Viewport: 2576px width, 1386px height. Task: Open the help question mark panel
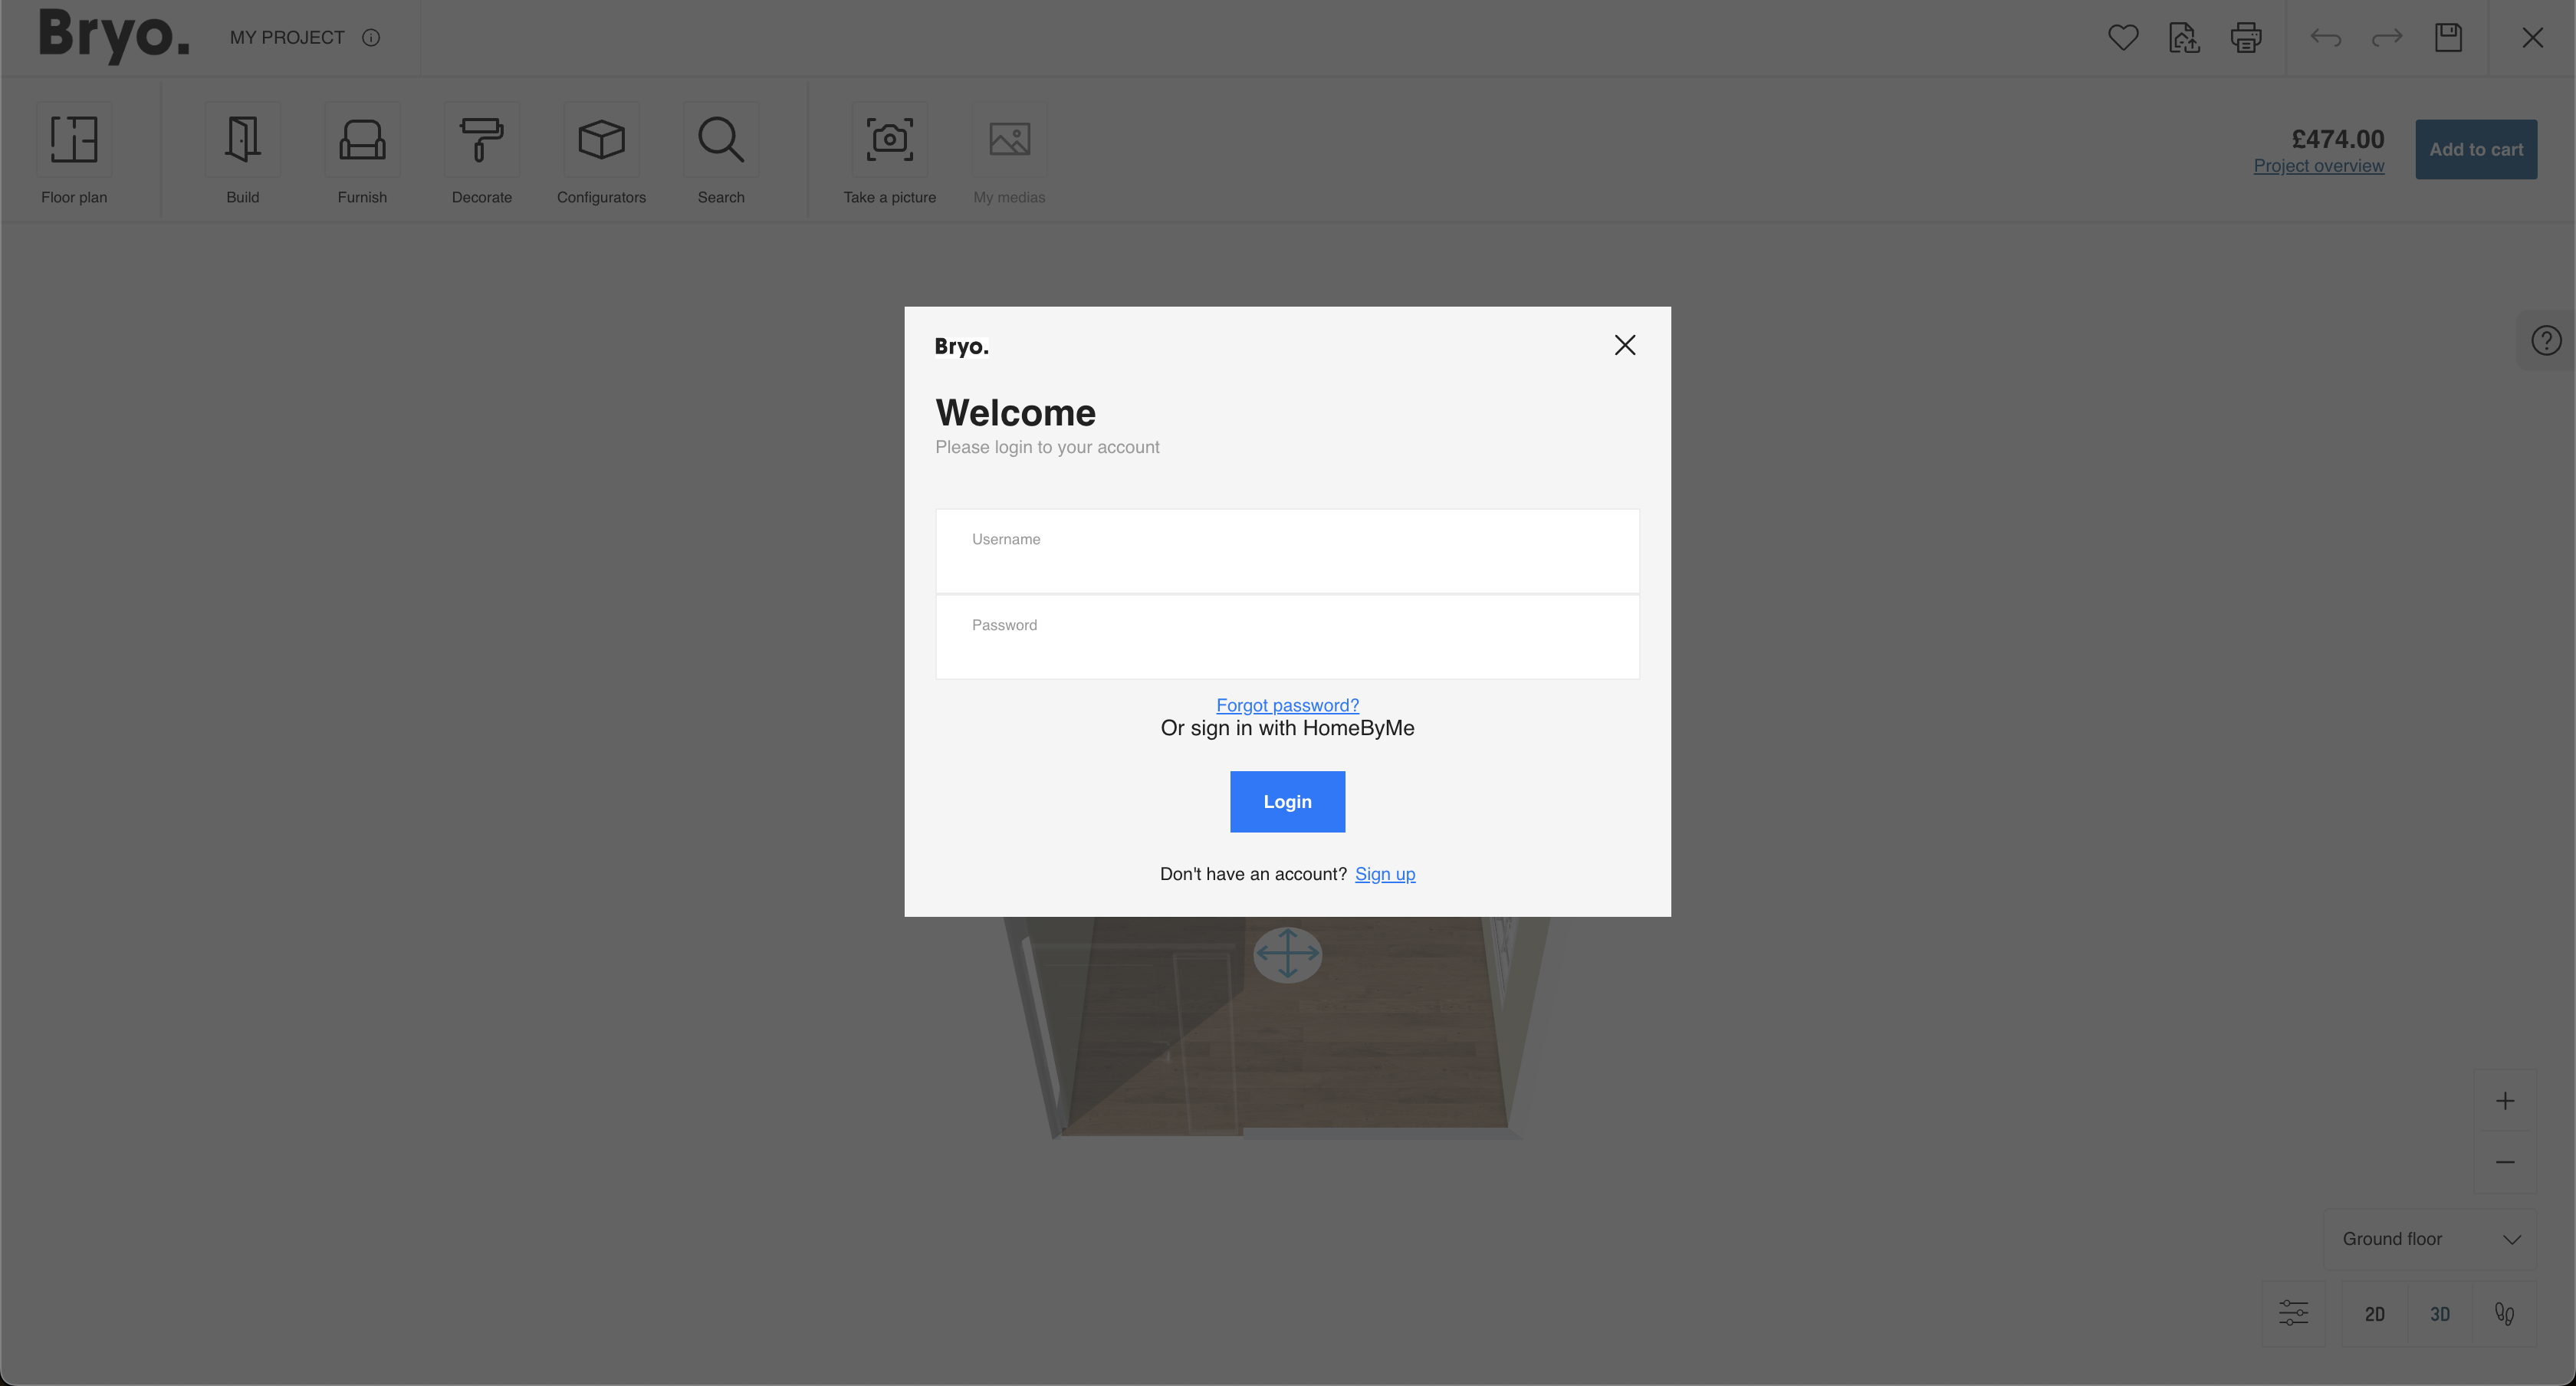[x=2546, y=340]
